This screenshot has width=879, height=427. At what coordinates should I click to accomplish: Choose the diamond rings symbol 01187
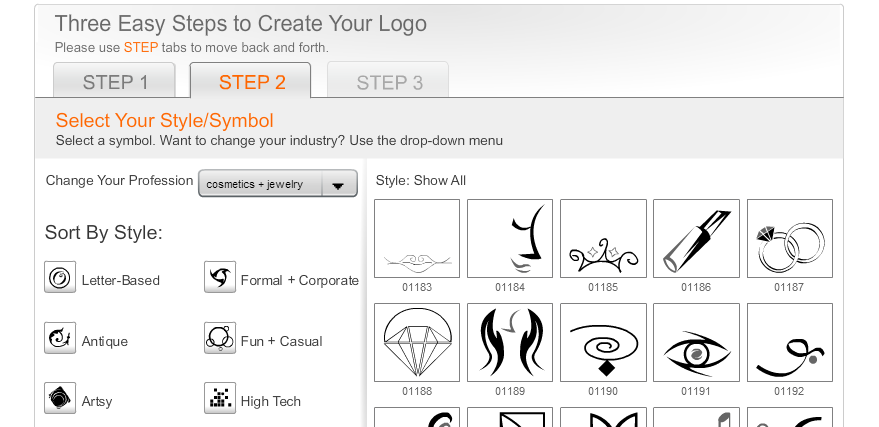(x=789, y=238)
